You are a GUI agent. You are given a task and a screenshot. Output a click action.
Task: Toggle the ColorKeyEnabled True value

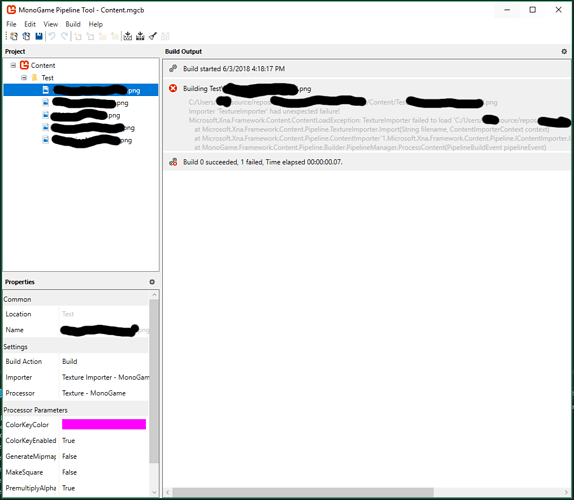[105, 441]
